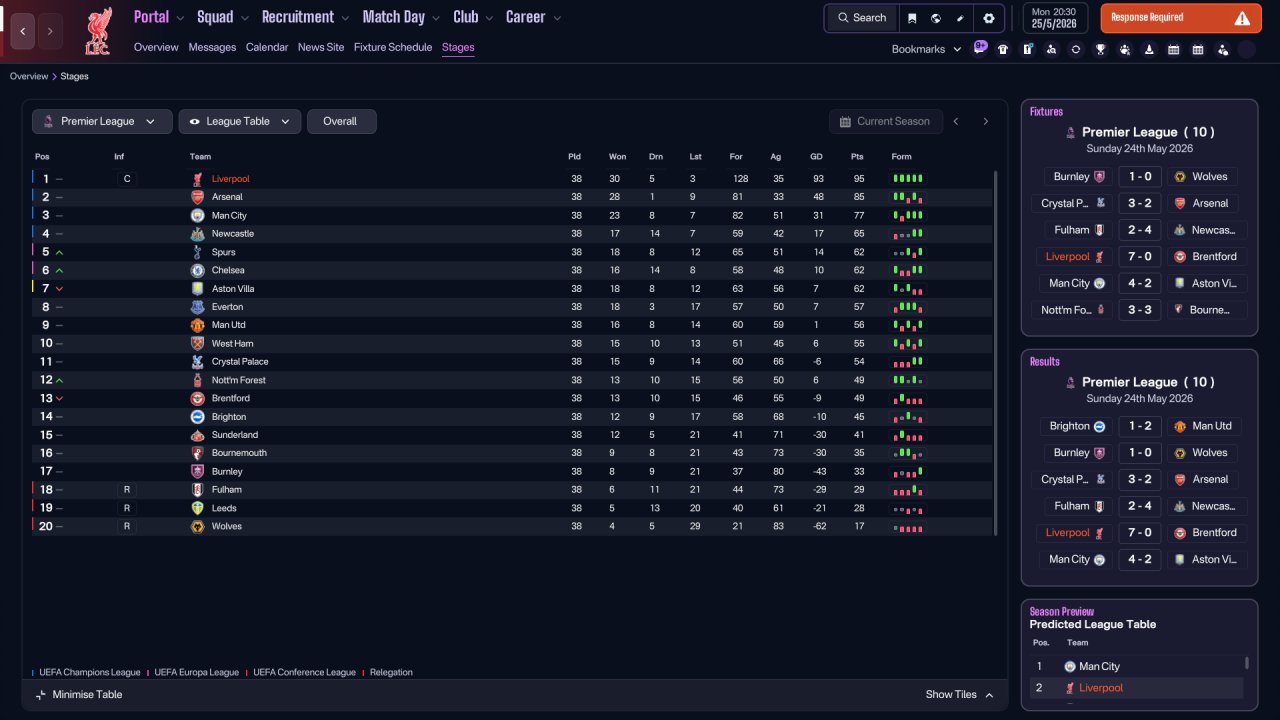Image resolution: width=1280 pixels, height=720 pixels.
Task: Click Minimise Table at the bottom
Action: tap(78, 694)
